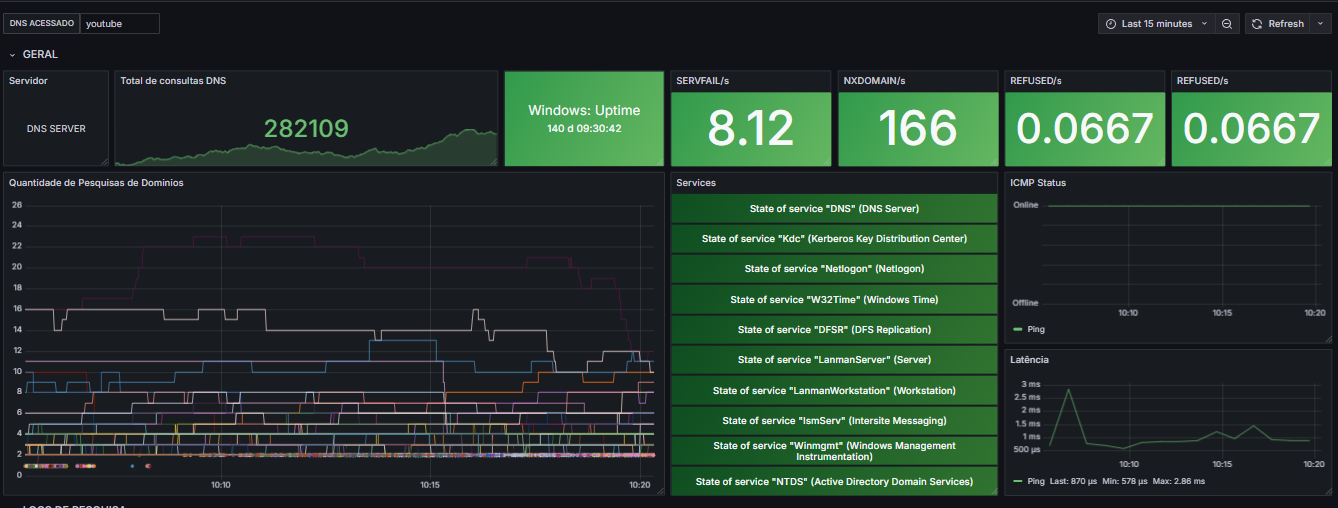Click the DNS ACESSADO input with youtube
1338x508 pixels.
pyautogui.click(x=119, y=23)
